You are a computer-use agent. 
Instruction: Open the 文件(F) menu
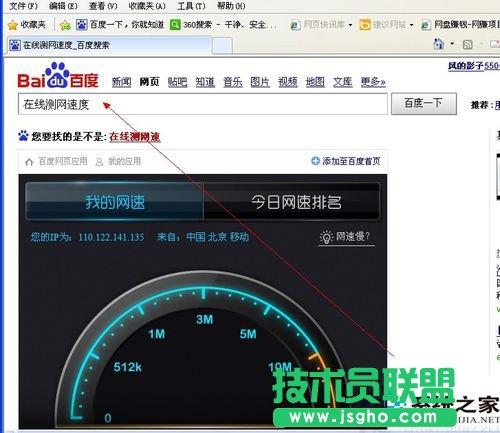pos(23,6)
